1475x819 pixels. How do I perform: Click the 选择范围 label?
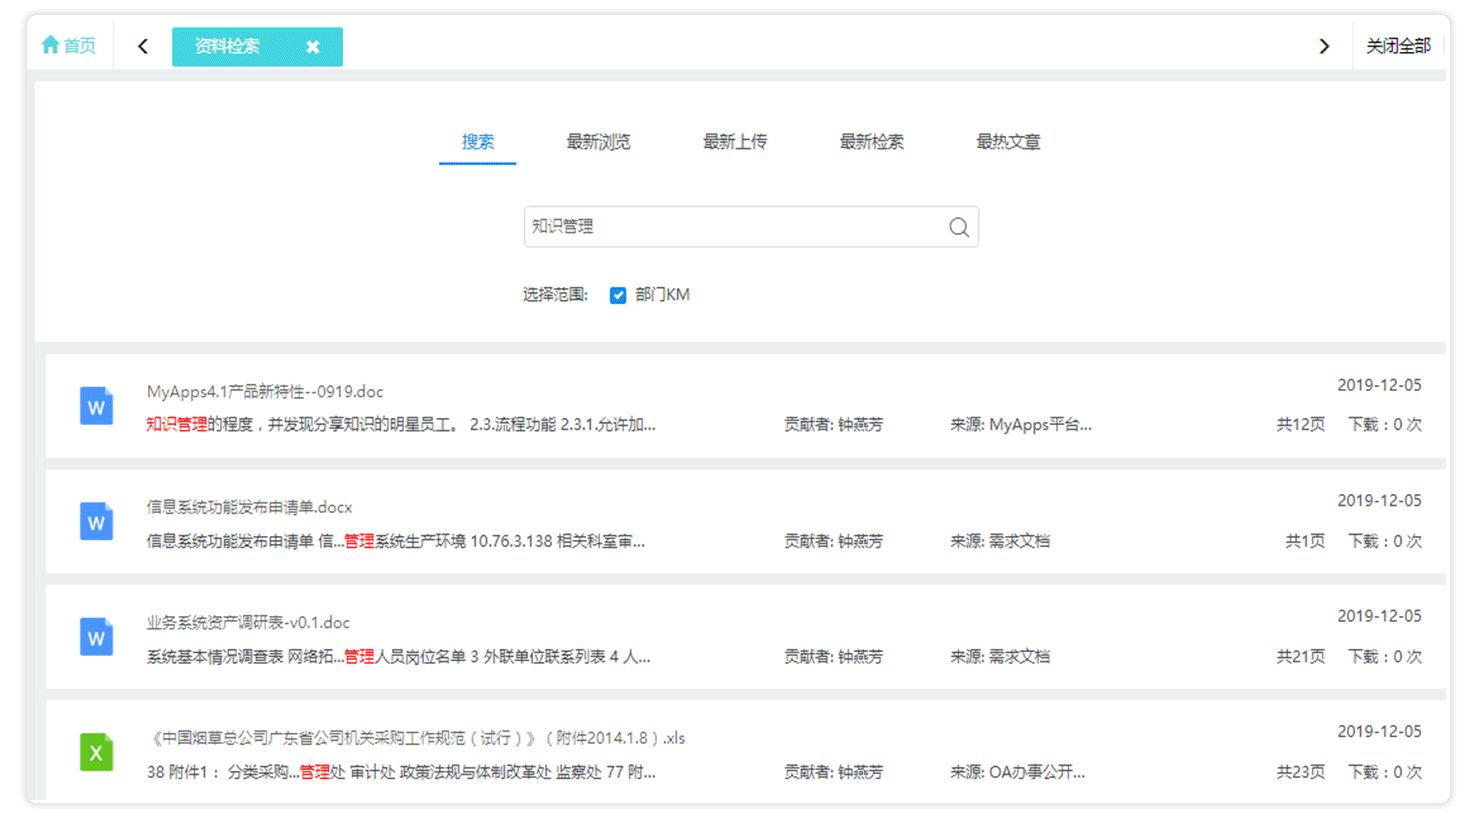pyautogui.click(x=555, y=295)
